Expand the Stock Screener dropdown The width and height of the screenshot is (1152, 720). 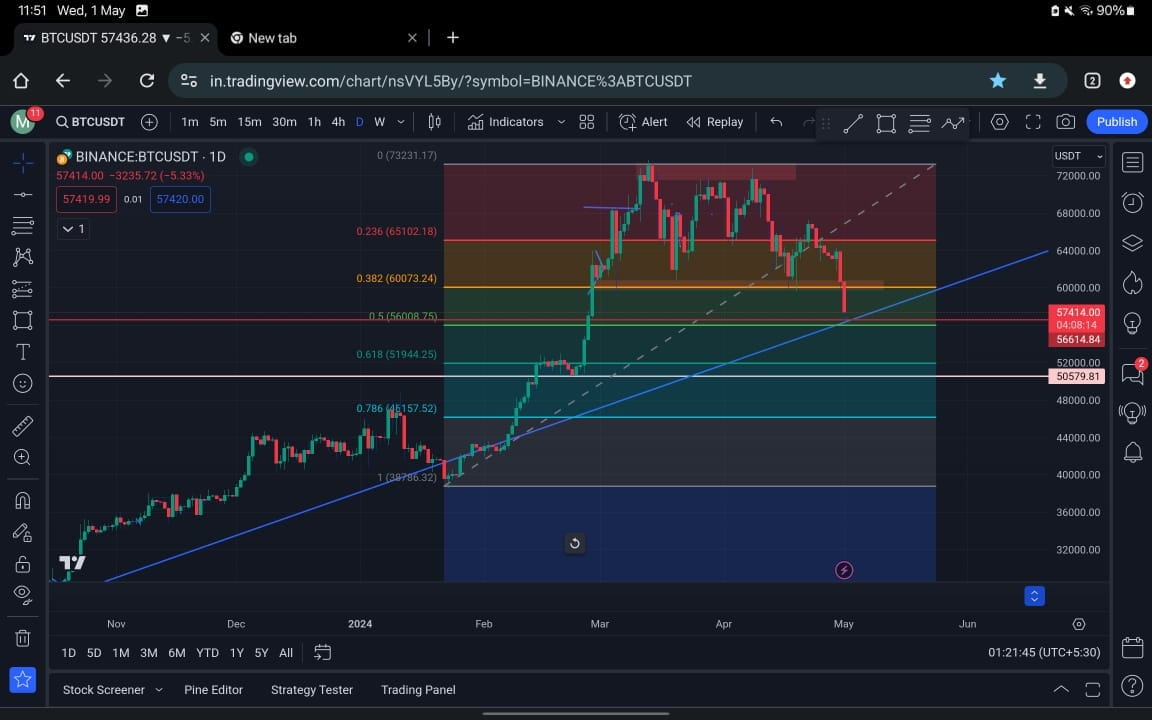tap(158, 689)
